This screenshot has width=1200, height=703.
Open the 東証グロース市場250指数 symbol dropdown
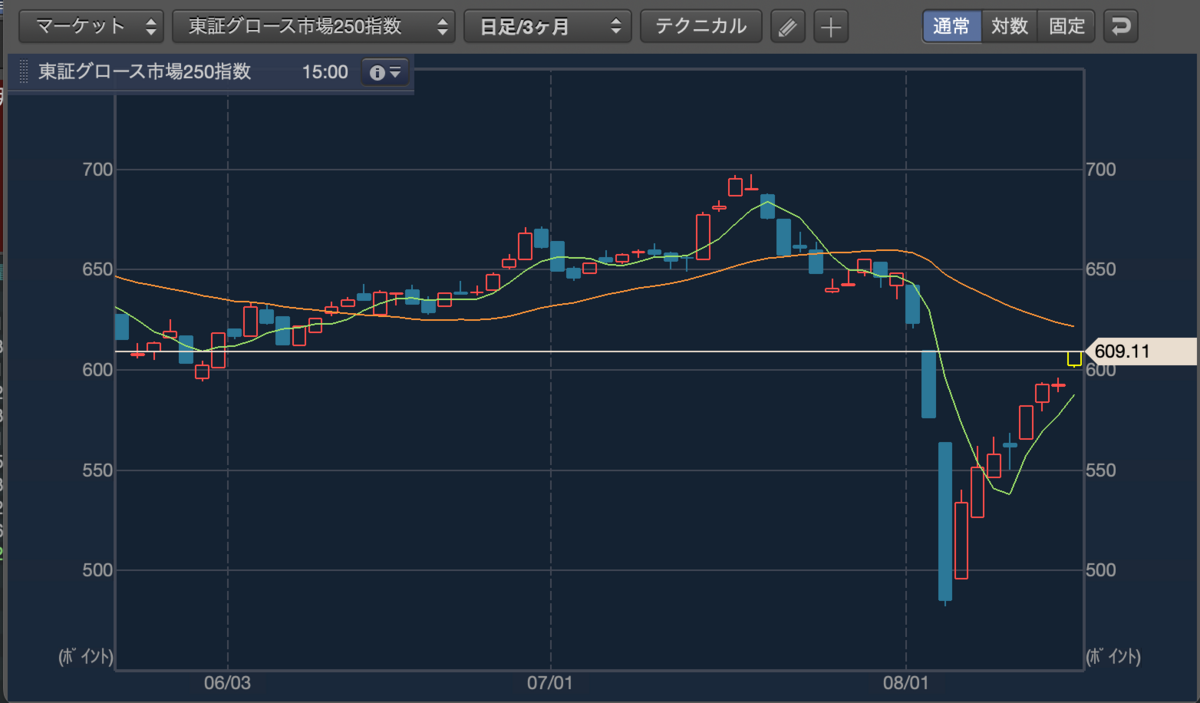[x=314, y=26]
